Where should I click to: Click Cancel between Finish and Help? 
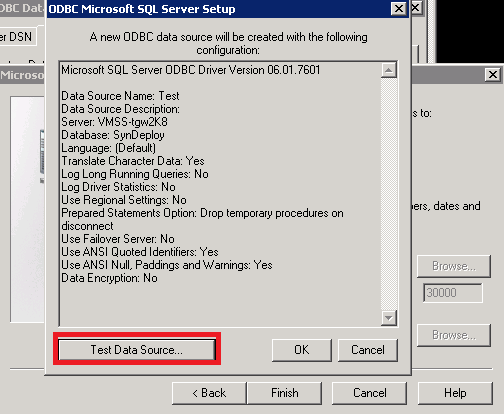pos(370,393)
